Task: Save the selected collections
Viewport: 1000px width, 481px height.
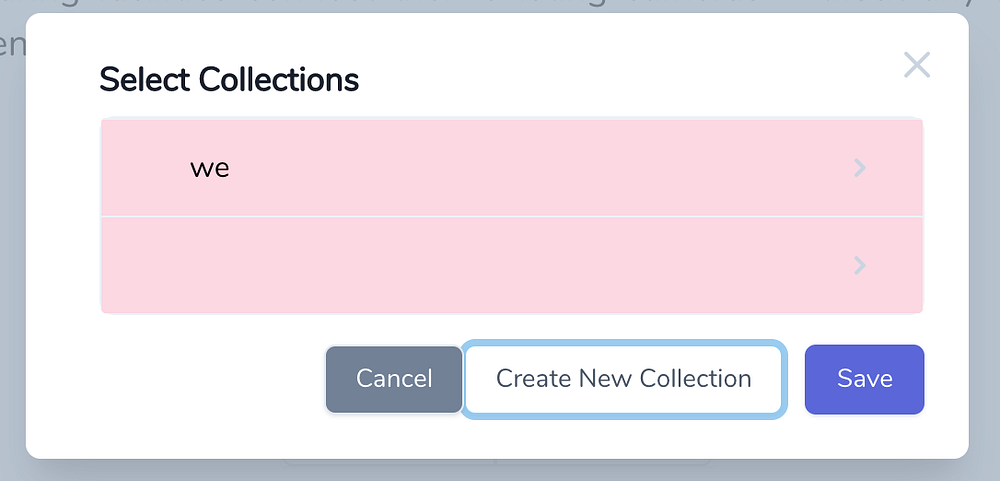Action: coord(864,379)
